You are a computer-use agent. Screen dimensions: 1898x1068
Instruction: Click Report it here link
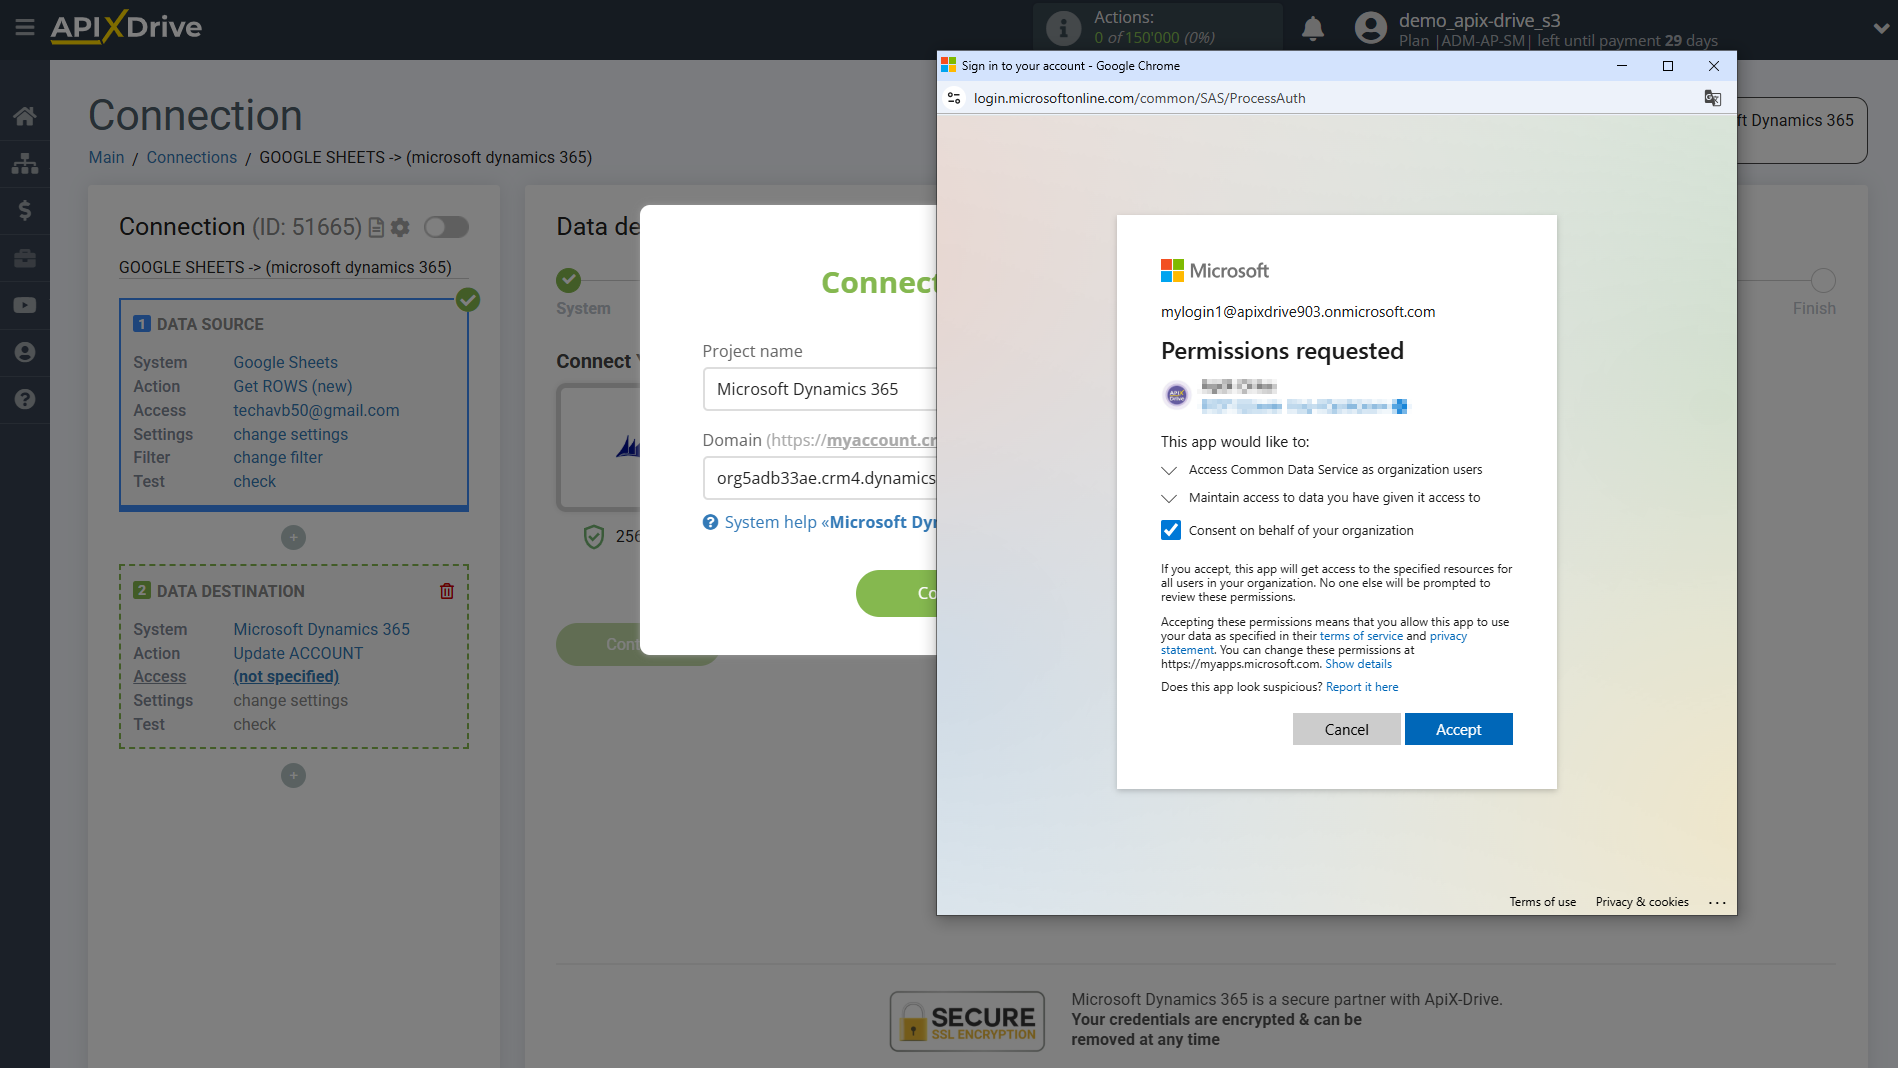1362,687
